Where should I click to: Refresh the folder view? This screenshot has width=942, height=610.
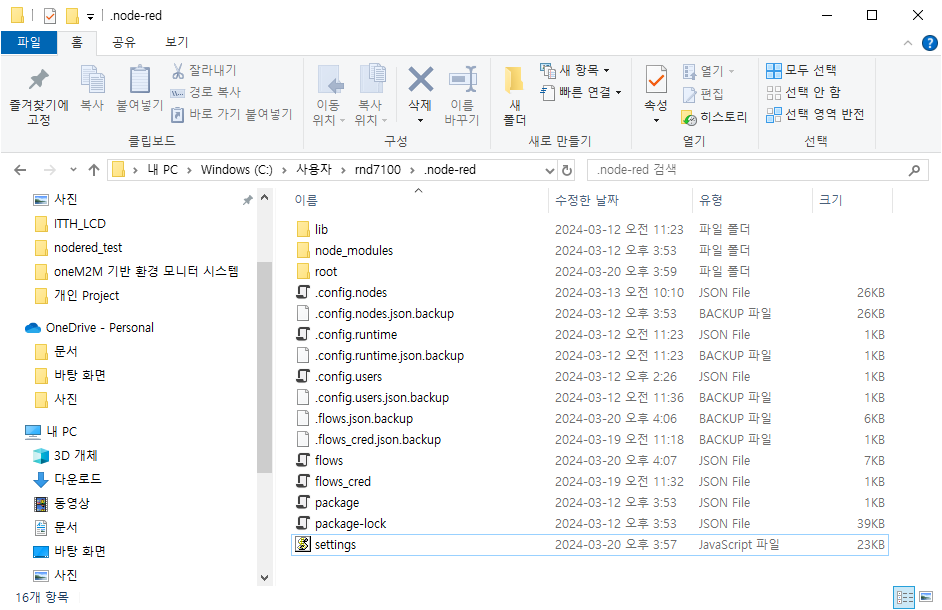pos(567,171)
